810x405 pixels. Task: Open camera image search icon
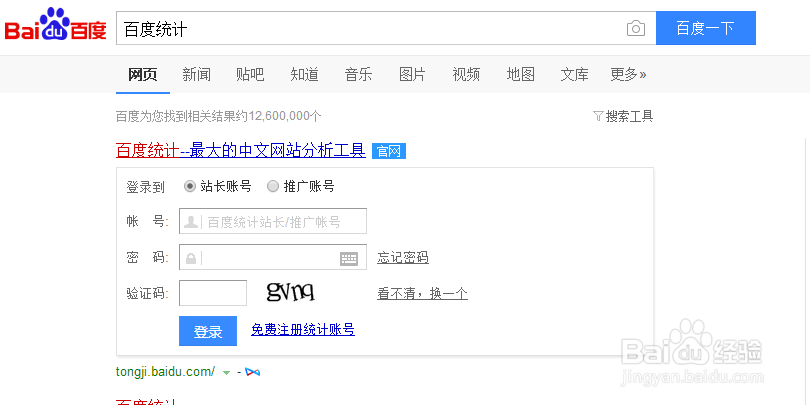[x=636, y=28]
